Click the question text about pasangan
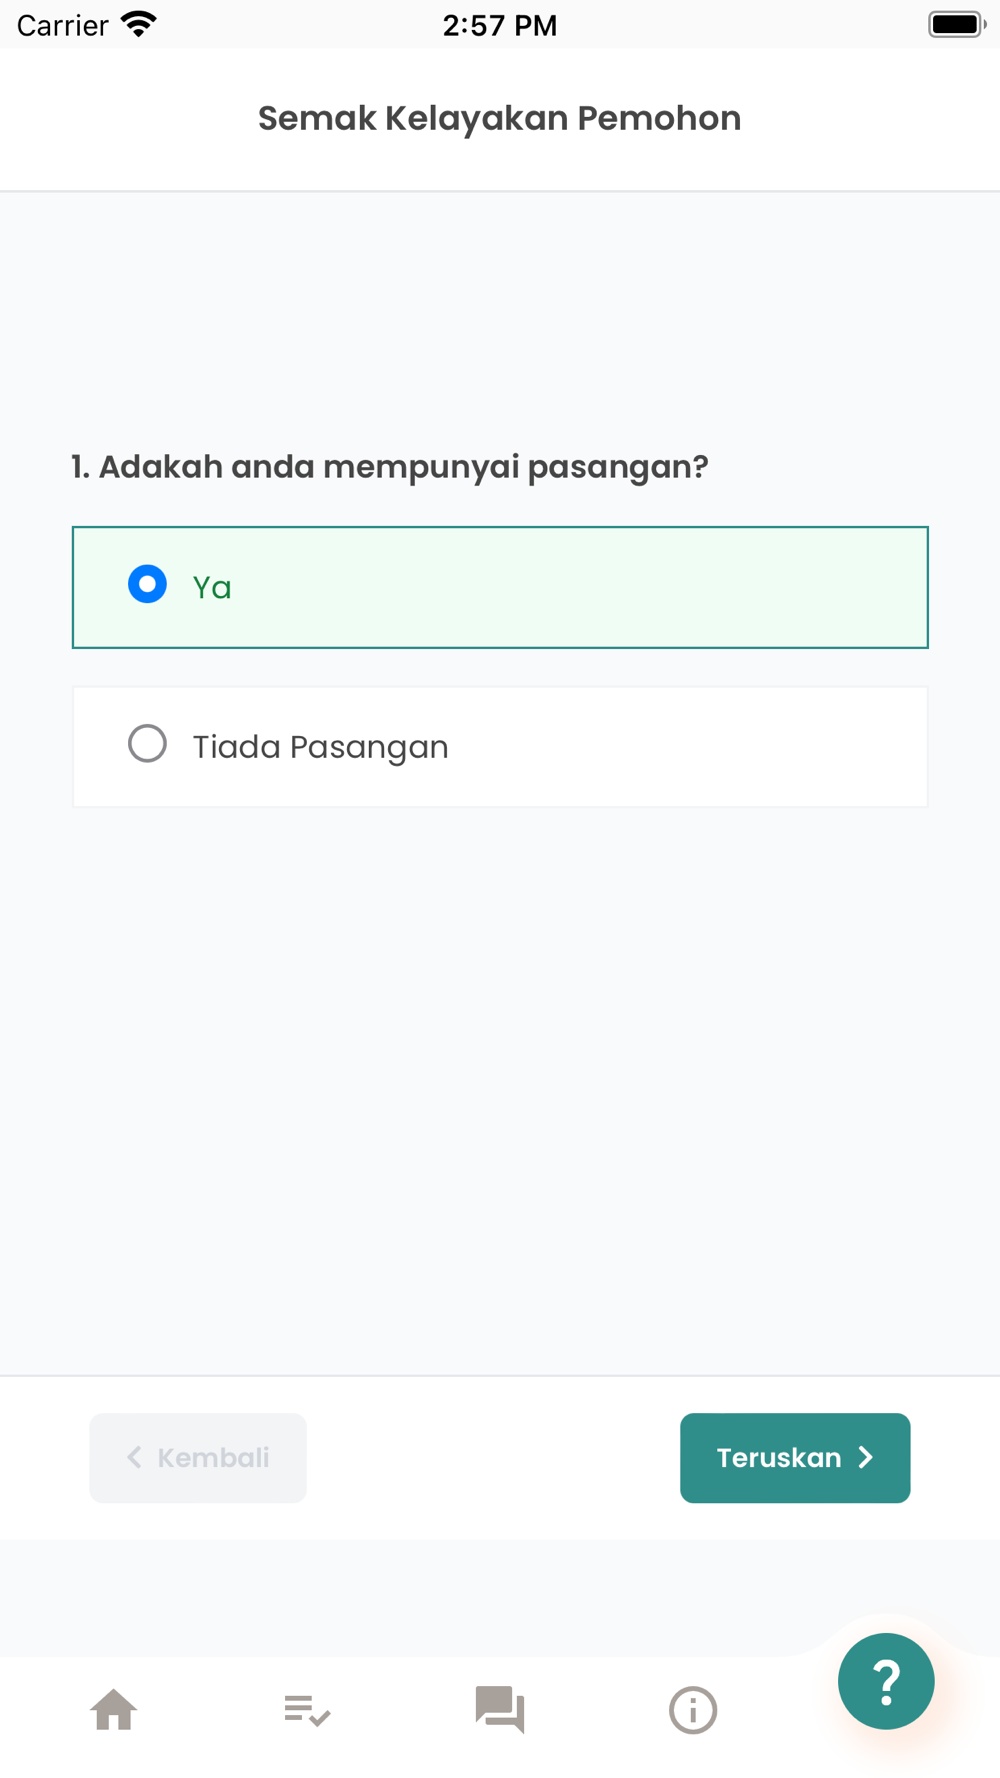 click(x=390, y=467)
